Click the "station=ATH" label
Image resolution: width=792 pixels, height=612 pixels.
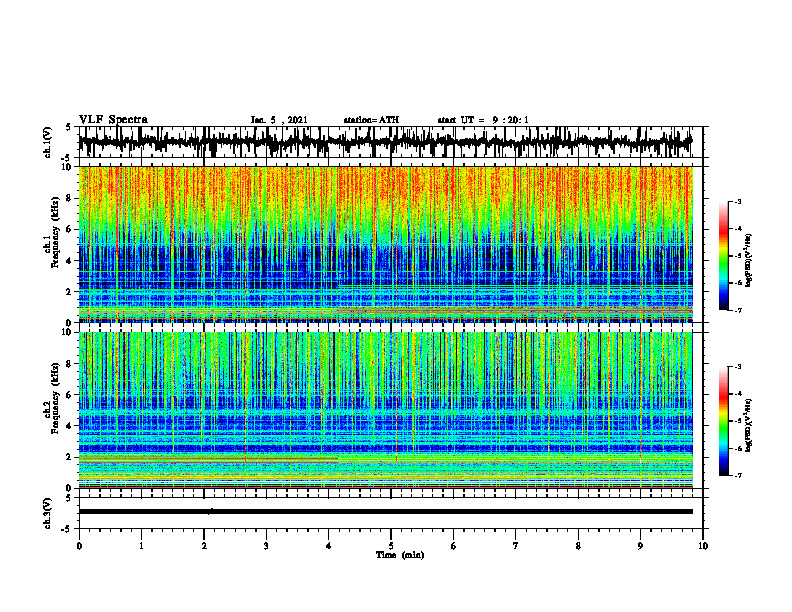click(x=371, y=120)
